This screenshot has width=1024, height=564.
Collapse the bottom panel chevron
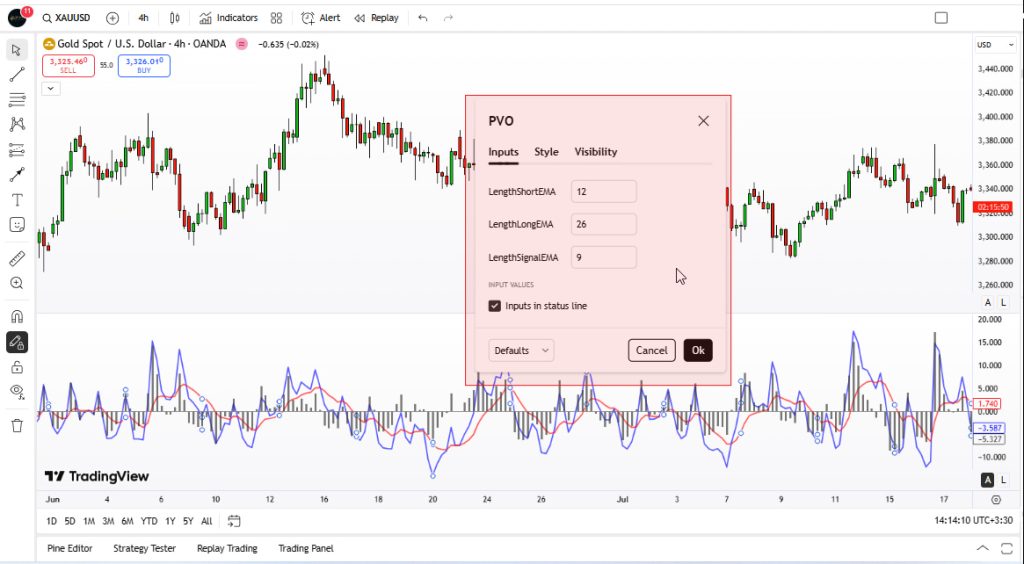[x=982, y=548]
